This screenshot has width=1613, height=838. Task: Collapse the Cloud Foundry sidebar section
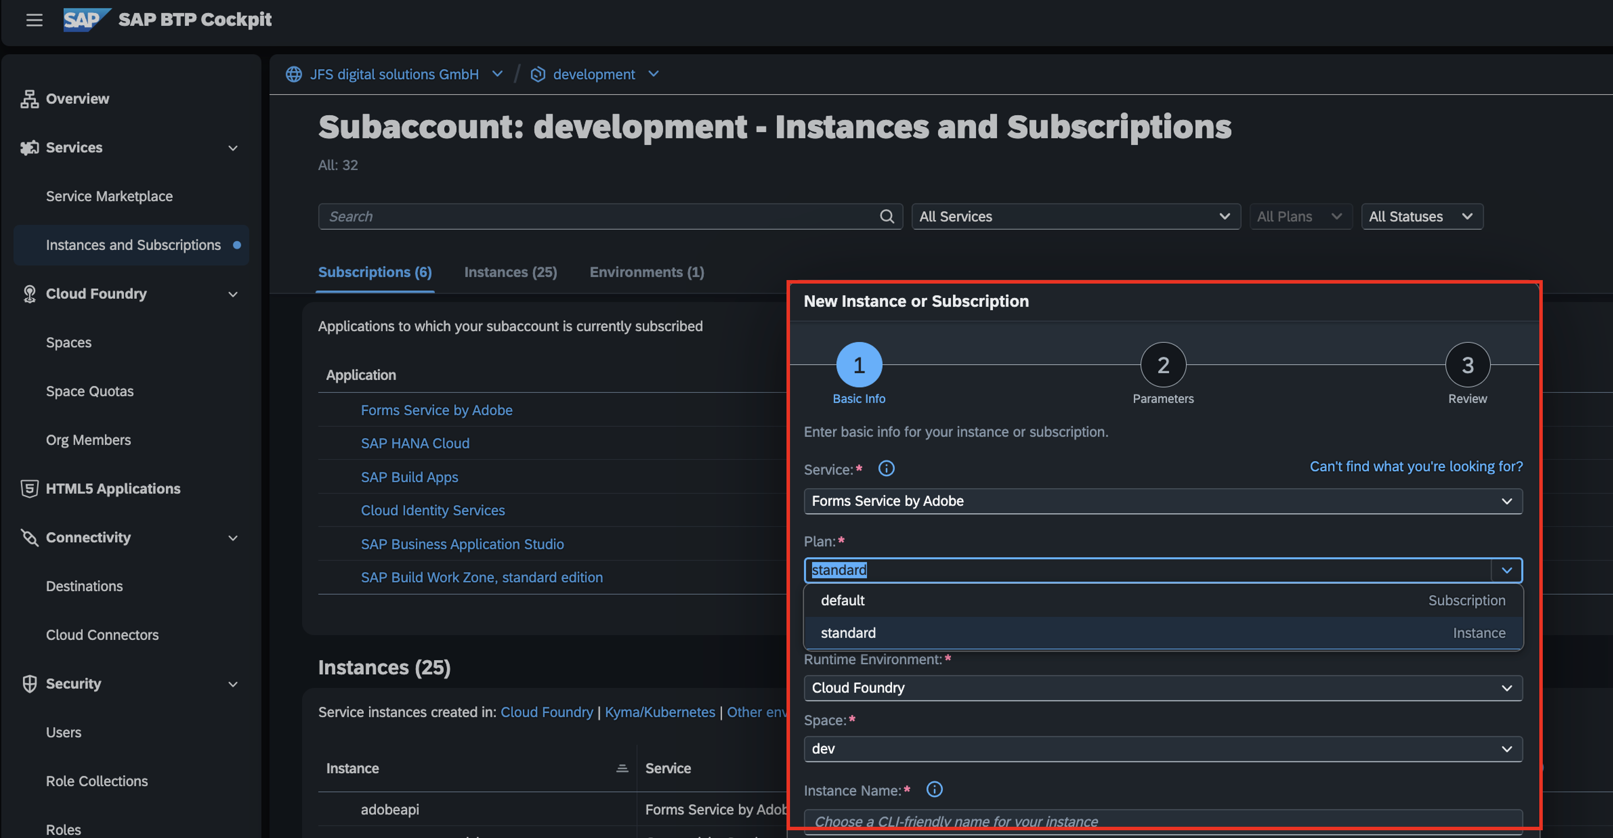[233, 294]
